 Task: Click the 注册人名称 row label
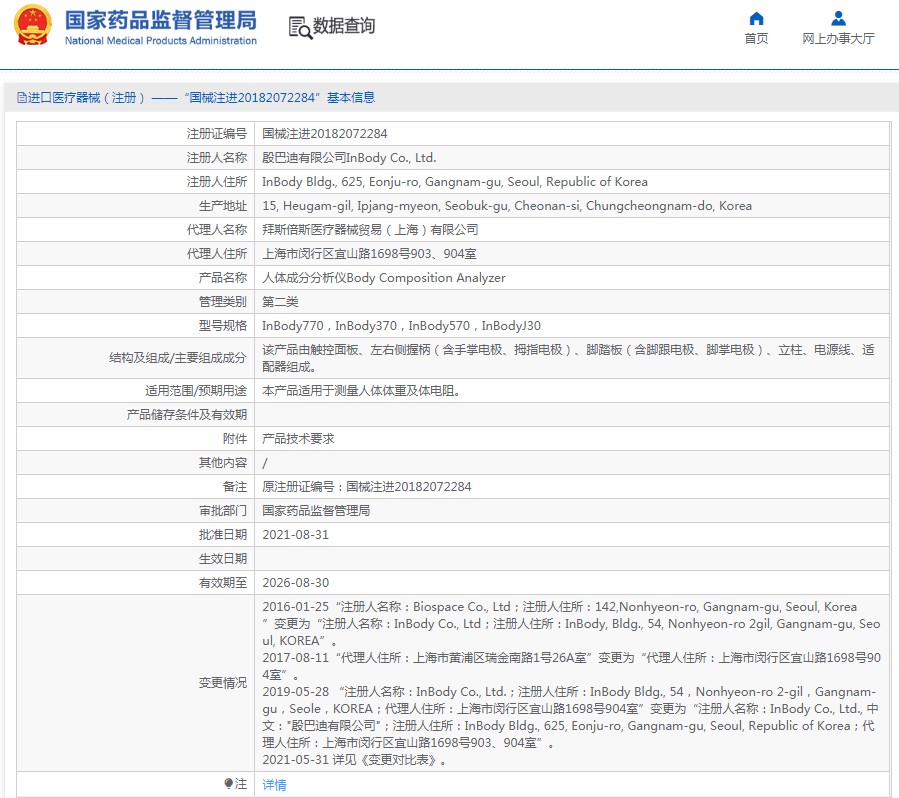click(217, 158)
